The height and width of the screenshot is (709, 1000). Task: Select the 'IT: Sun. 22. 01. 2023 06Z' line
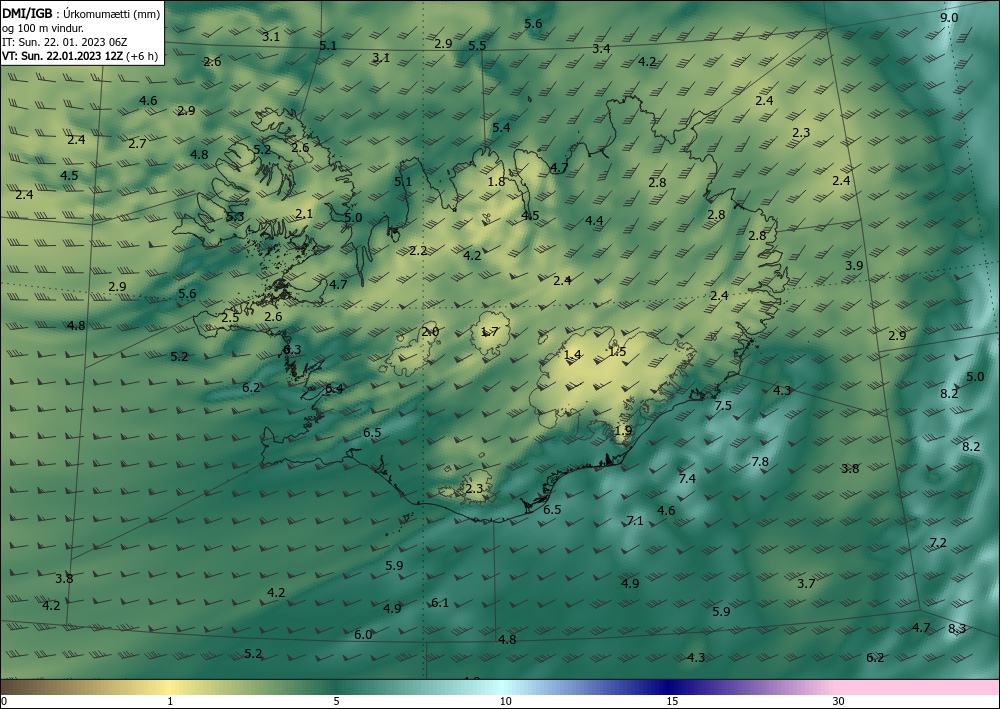point(64,42)
